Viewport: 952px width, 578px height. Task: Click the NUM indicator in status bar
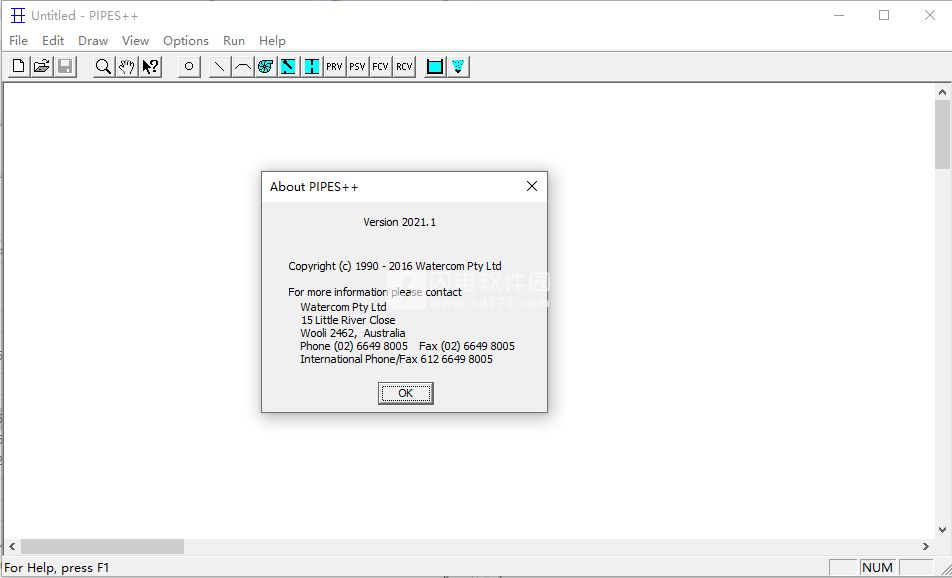coord(877,568)
